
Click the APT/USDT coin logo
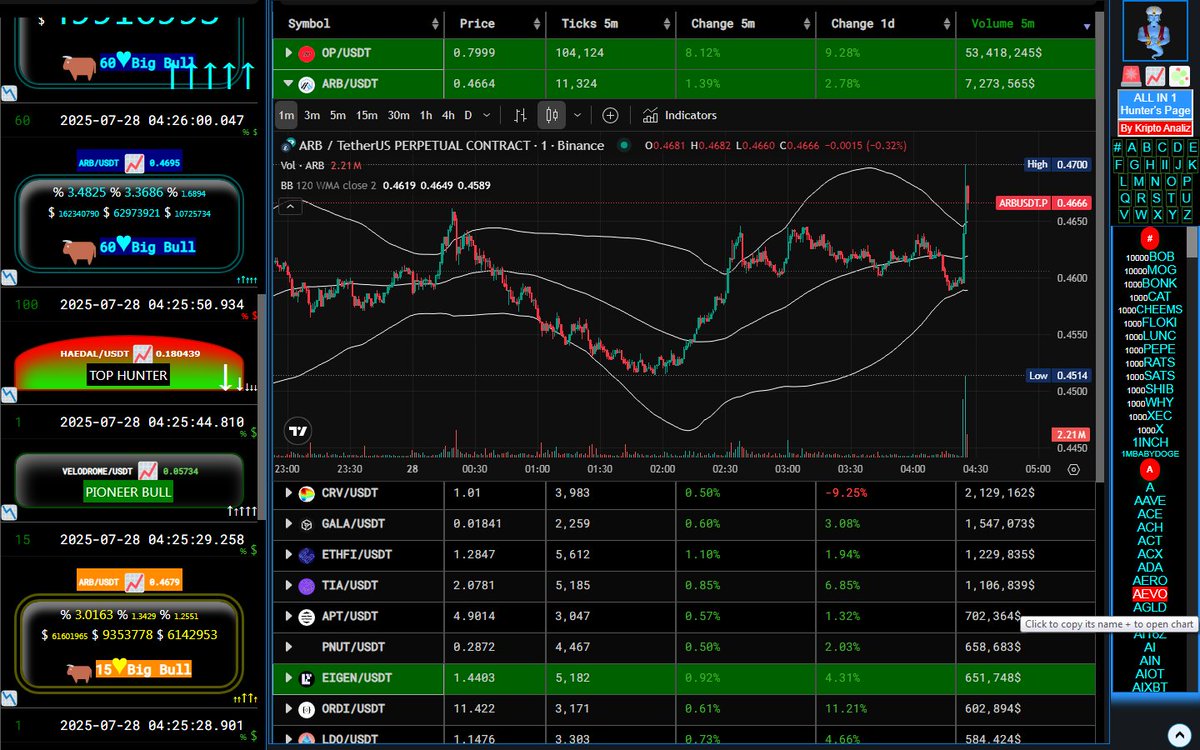(x=307, y=617)
